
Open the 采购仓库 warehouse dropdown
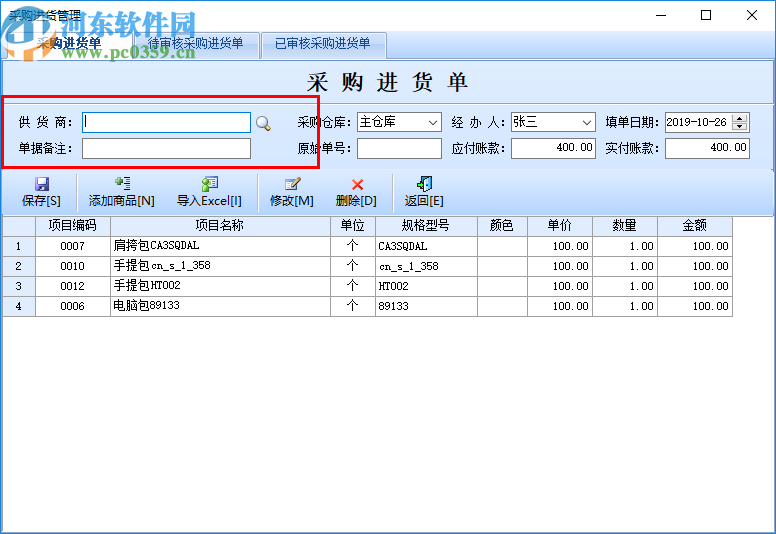point(433,122)
